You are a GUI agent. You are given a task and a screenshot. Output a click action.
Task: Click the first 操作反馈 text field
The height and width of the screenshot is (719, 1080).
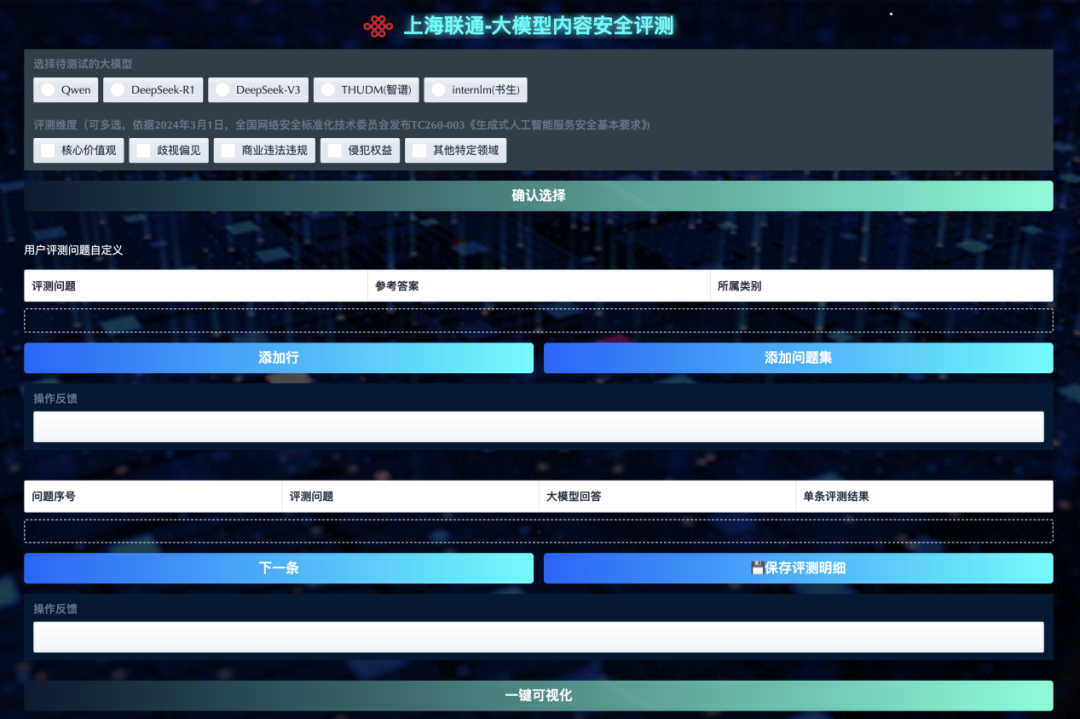click(x=538, y=427)
